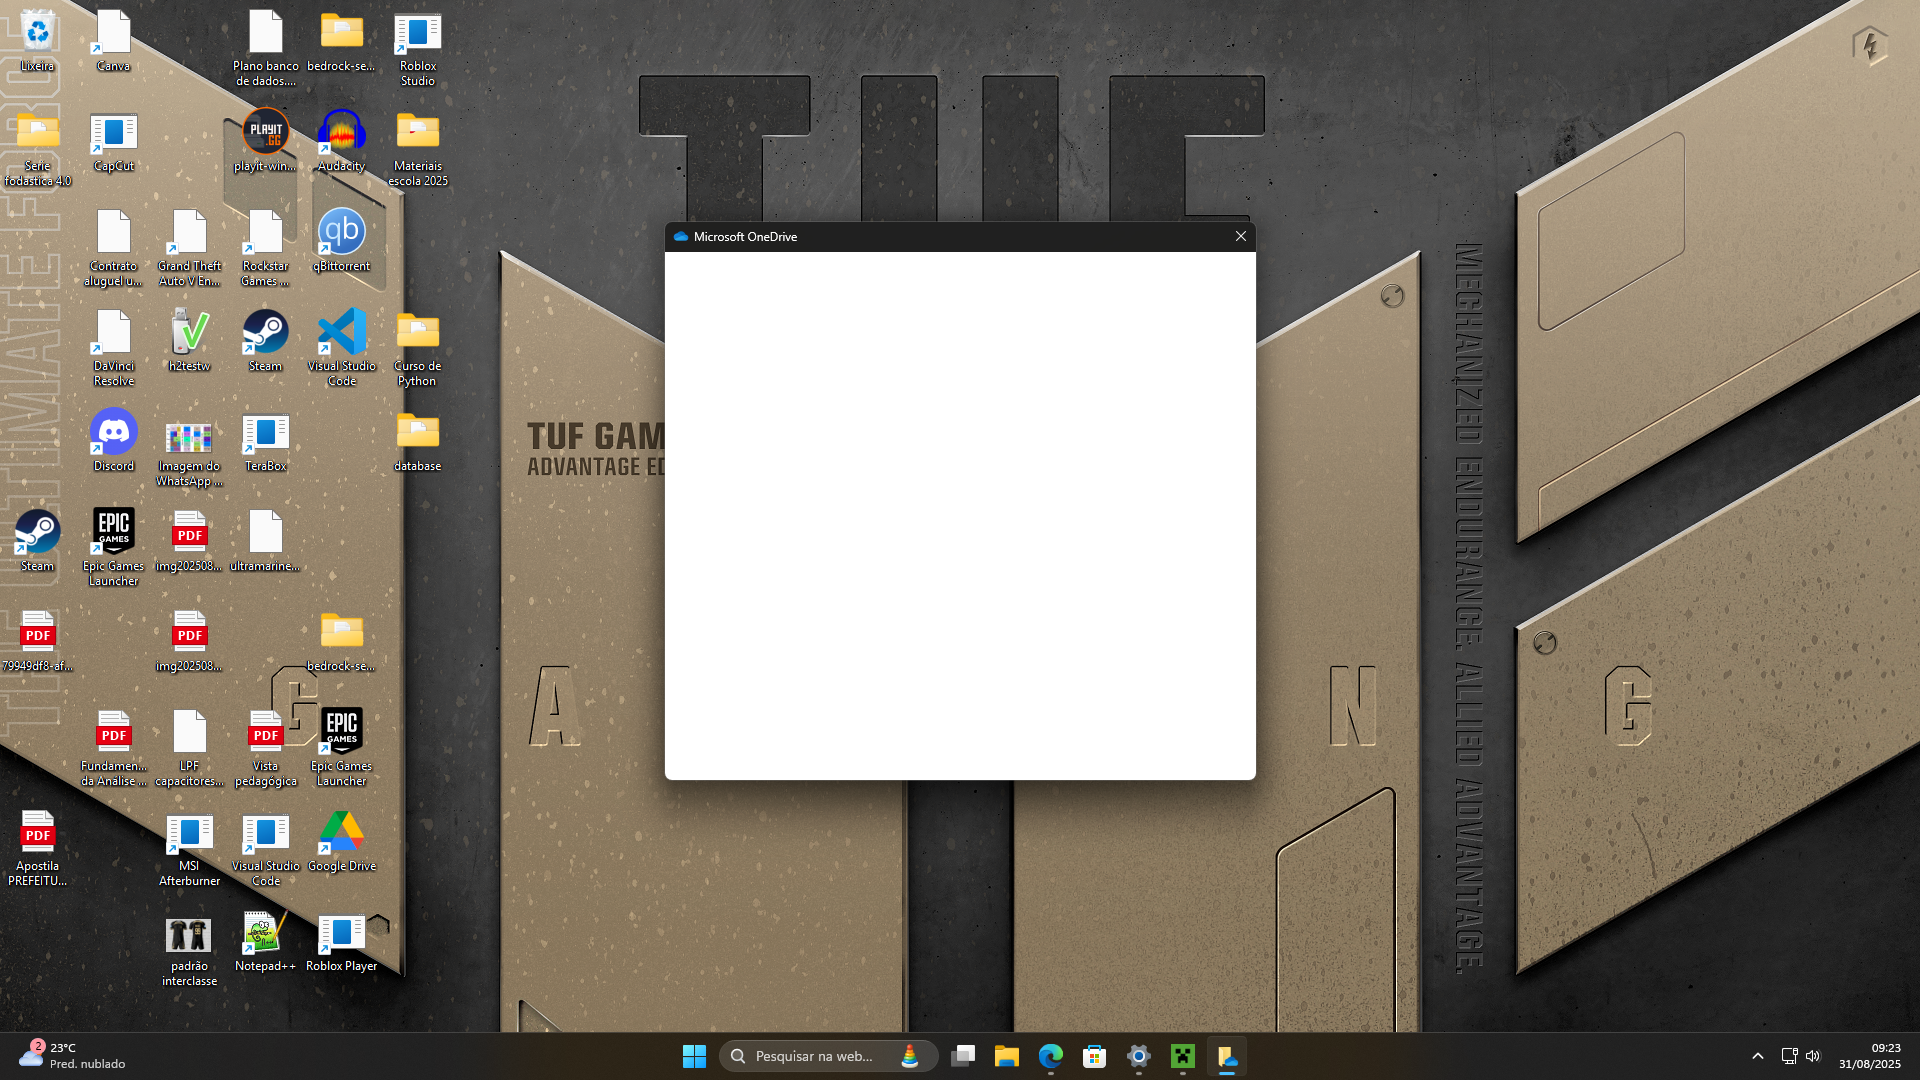The width and height of the screenshot is (1920, 1080).
Task: Open the Materiais escola 2025 folder
Action: [417, 148]
